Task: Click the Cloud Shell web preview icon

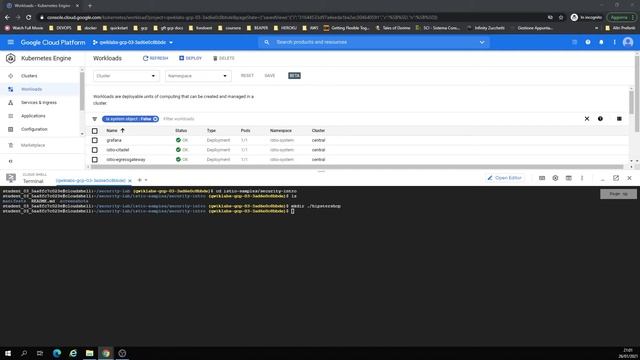Action: pos(569,178)
